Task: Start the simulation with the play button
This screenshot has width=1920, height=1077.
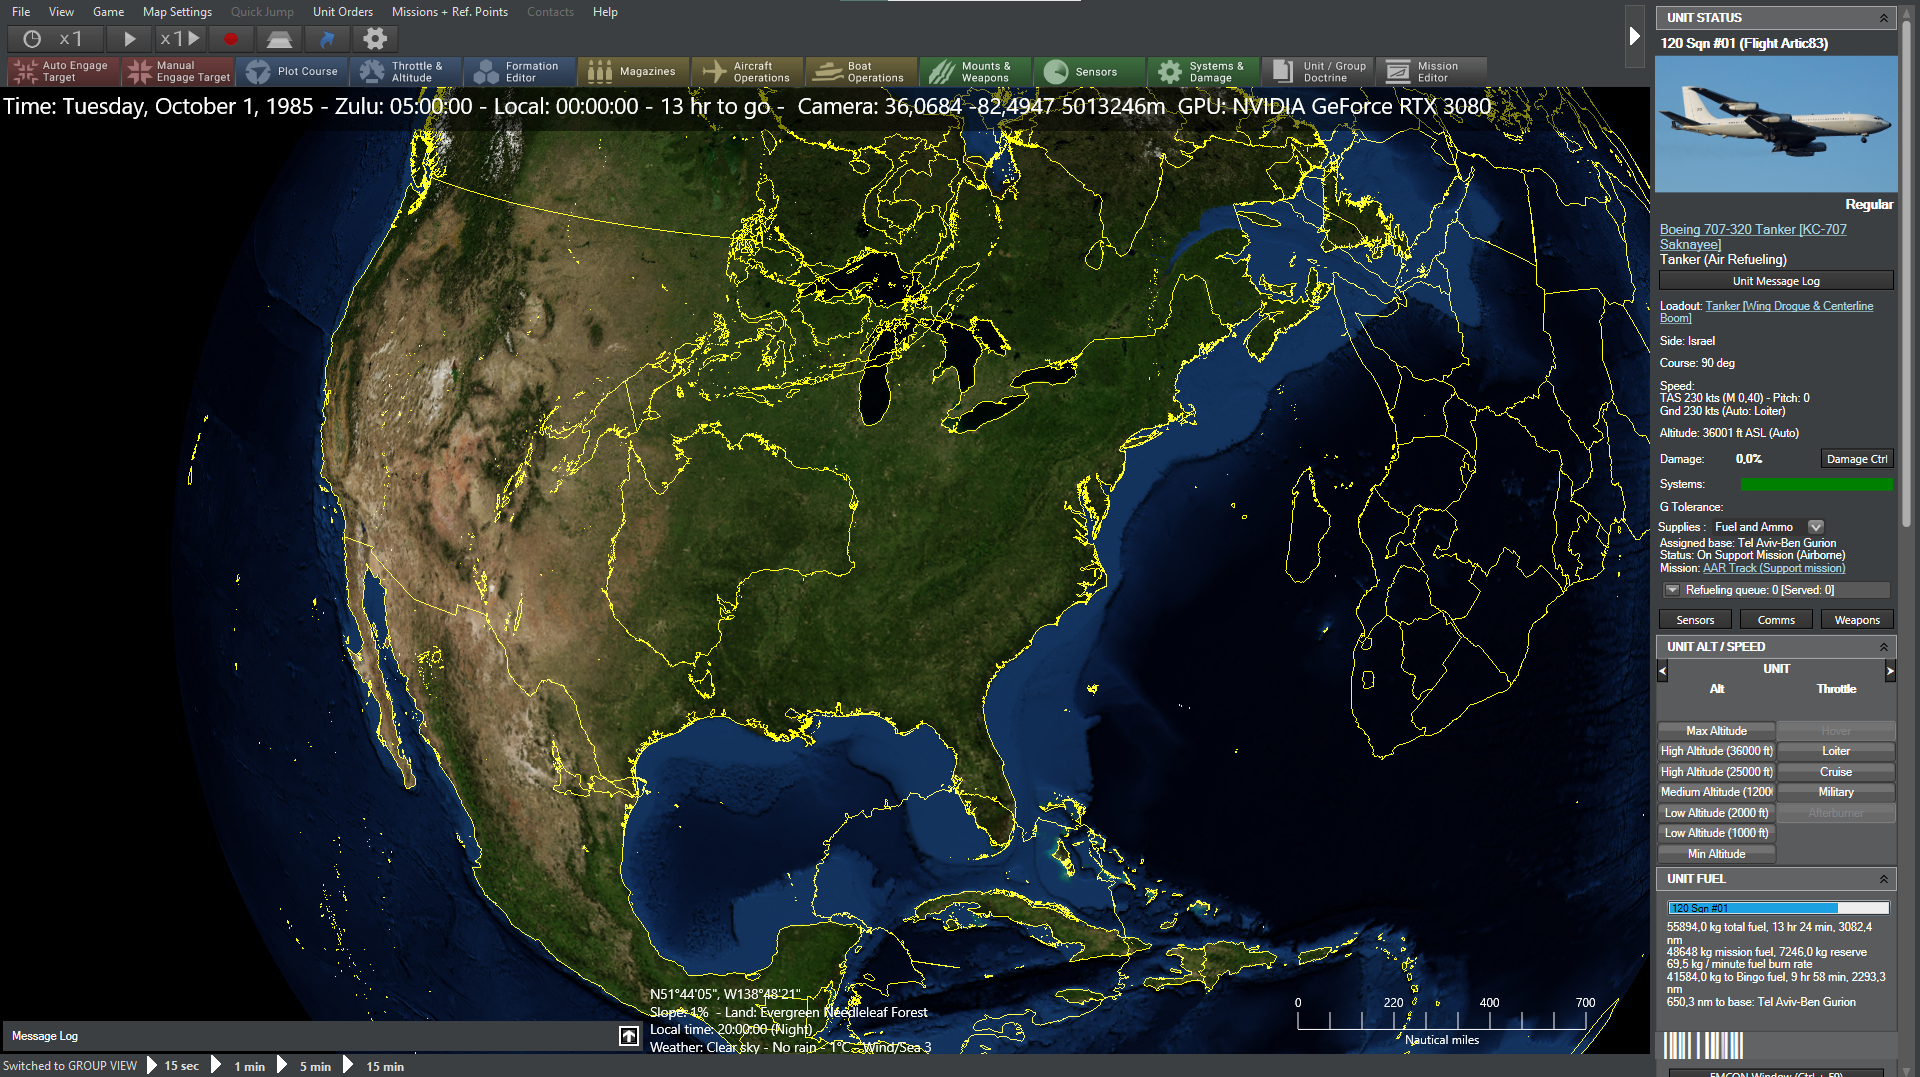Action: click(x=129, y=39)
